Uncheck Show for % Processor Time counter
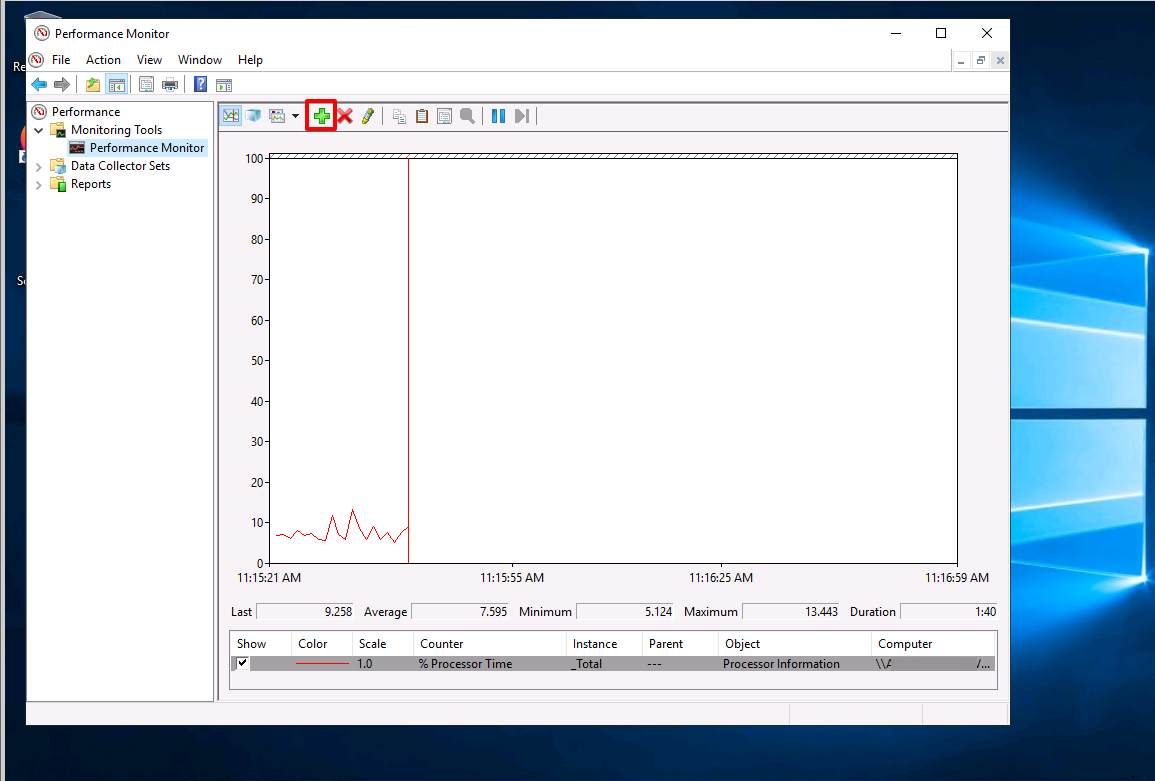The height and width of the screenshot is (781, 1155). click(242, 663)
